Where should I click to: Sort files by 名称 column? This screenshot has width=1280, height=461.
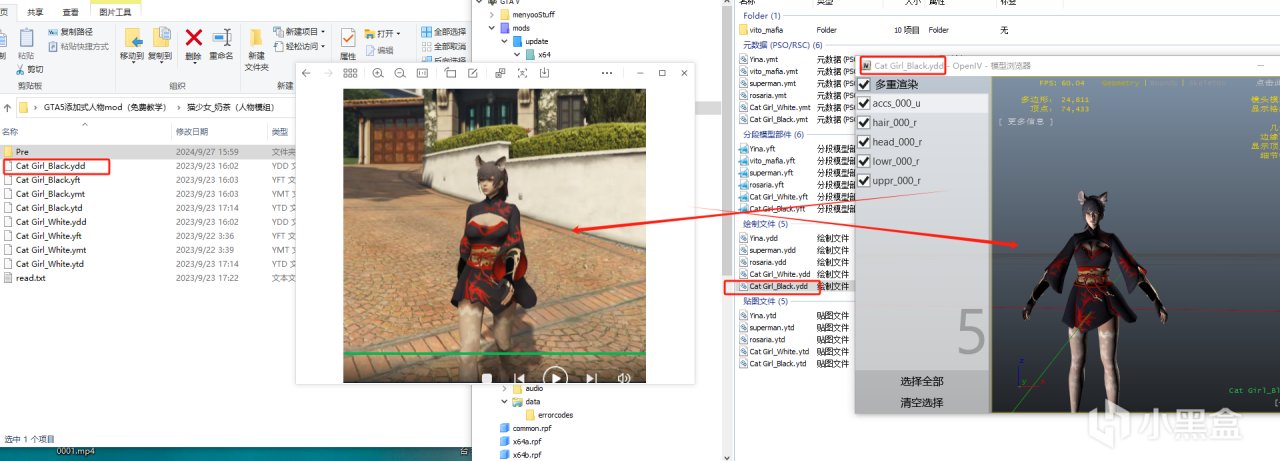coord(10,132)
